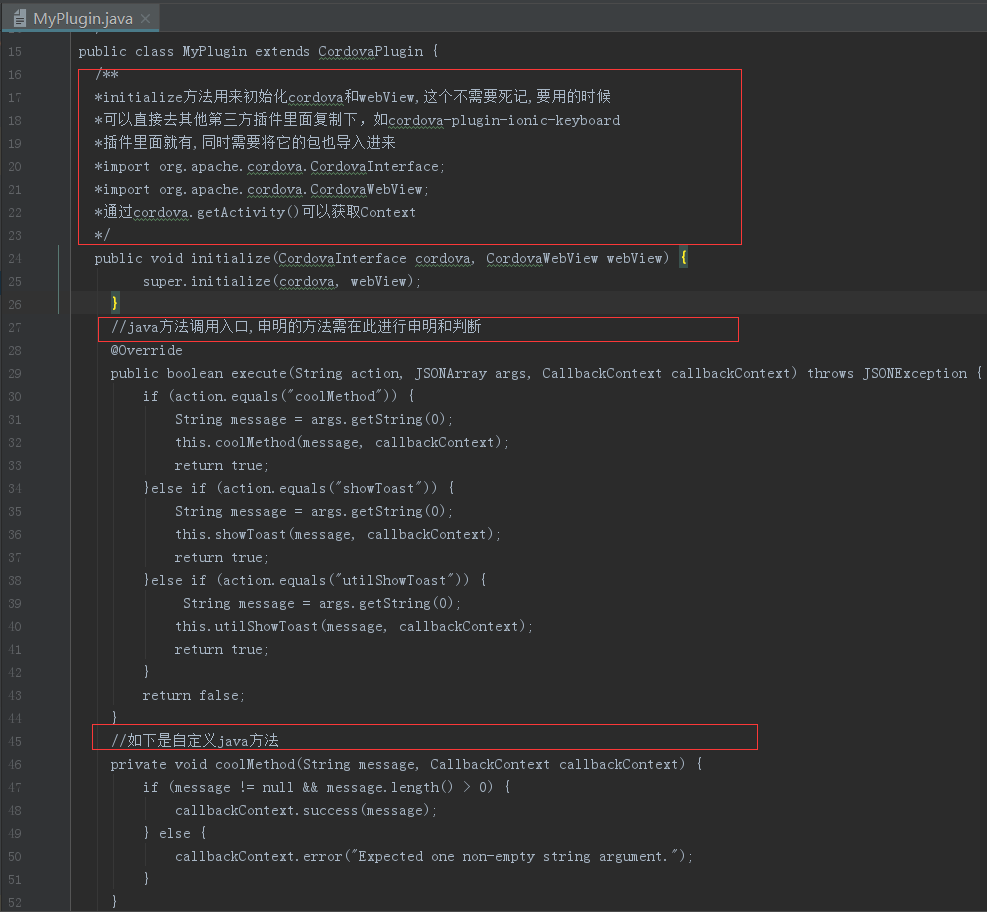The image size is (987, 912).
Task: Click the "showToast" string literal
Action: (x=379, y=488)
